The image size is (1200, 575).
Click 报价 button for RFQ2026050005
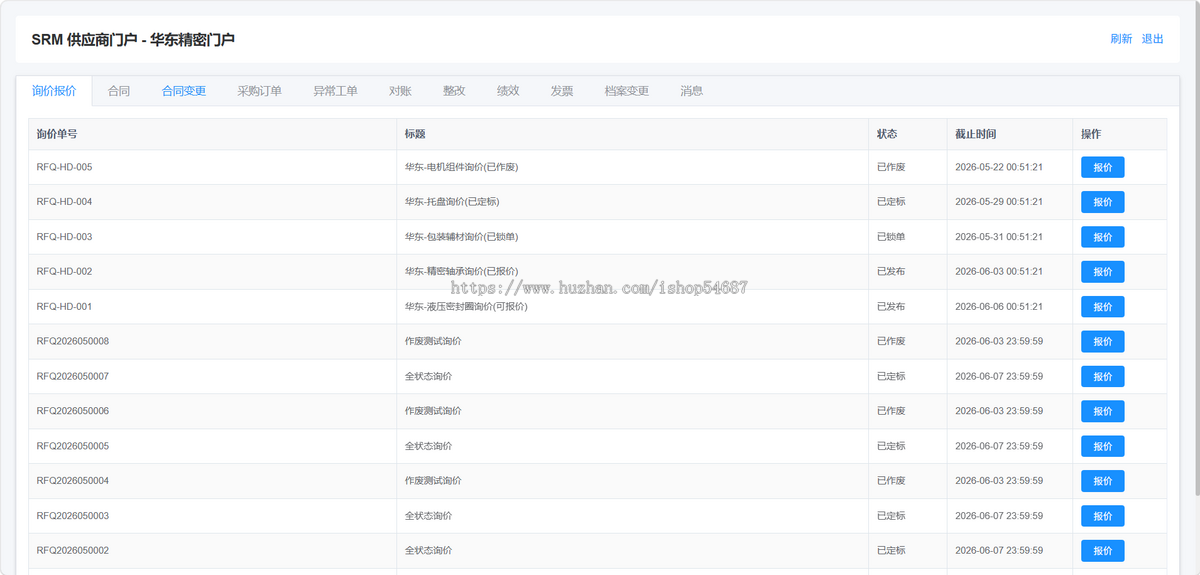[1103, 446]
